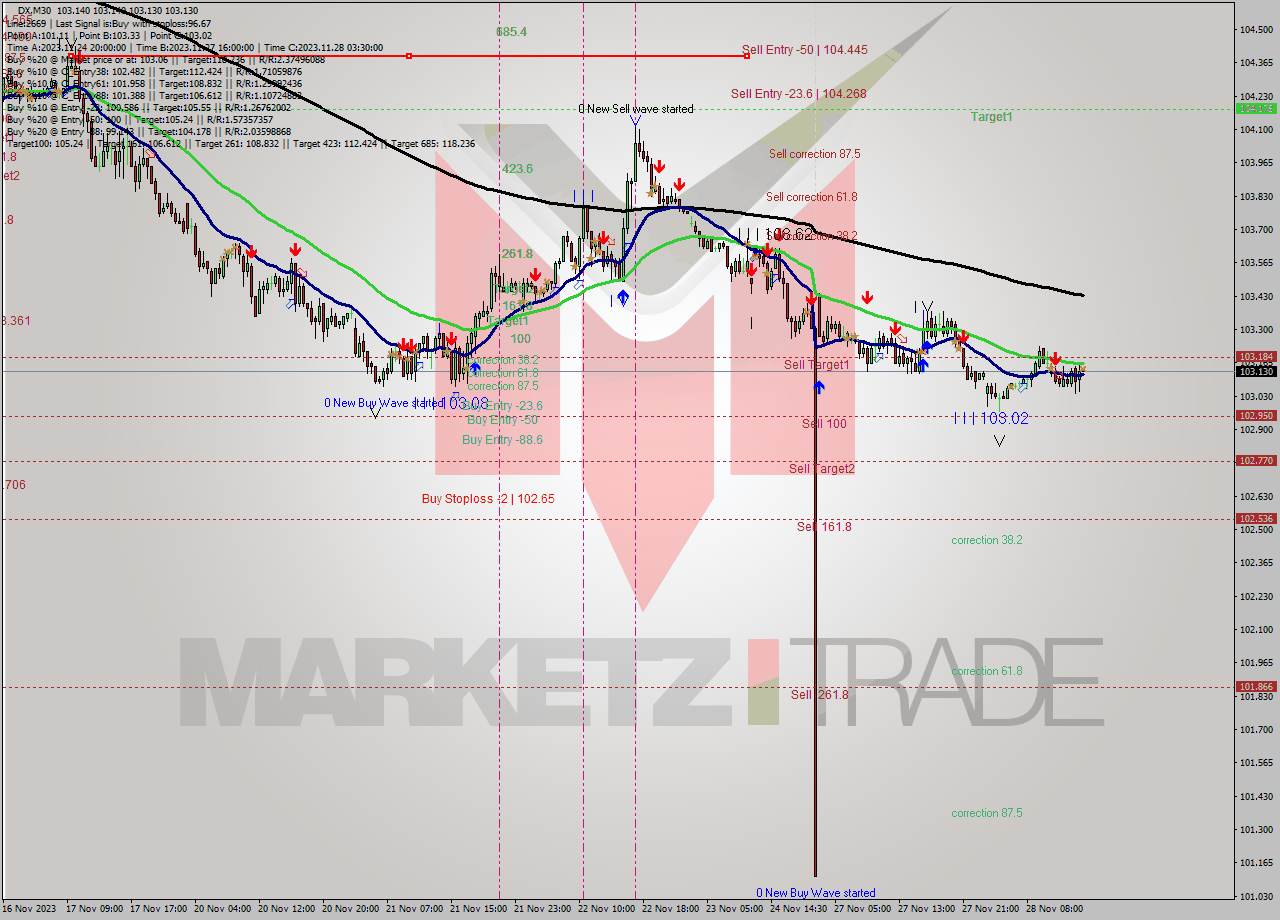Click the '20 Nov 12:00' time axis label

[x=287, y=909]
